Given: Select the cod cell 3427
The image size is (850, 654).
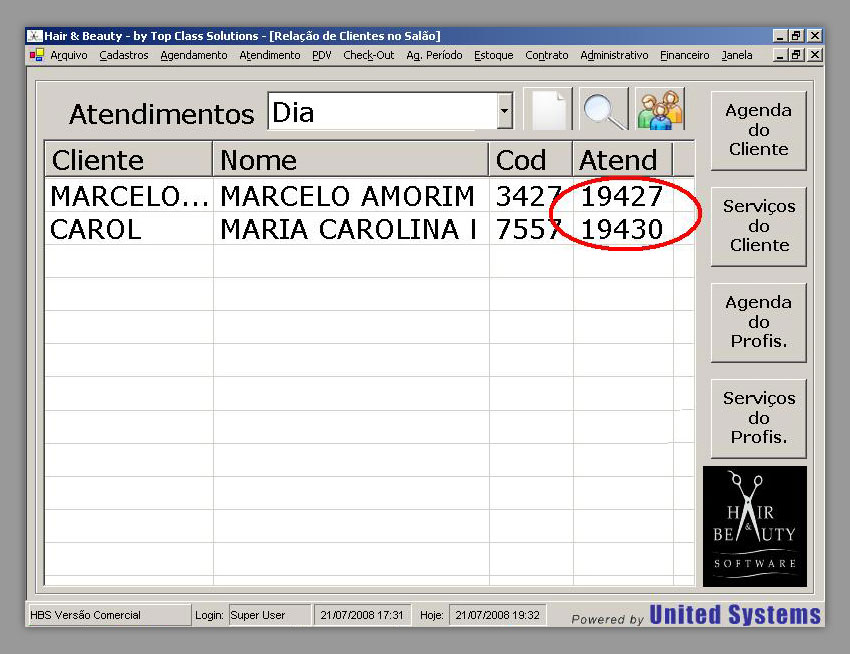Looking at the screenshot, I should [531, 196].
